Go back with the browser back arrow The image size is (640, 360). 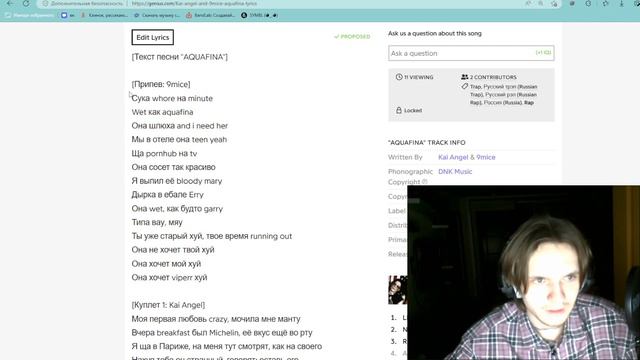point(10,3)
